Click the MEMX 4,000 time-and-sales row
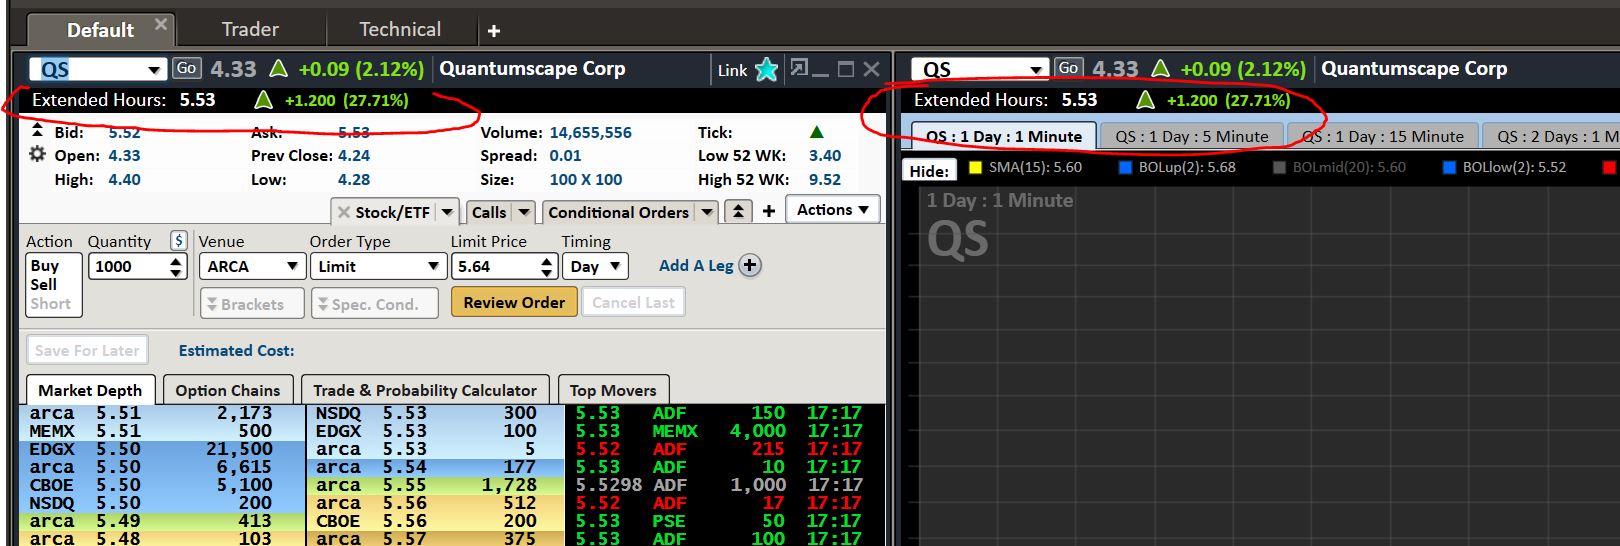Screen dimensions: 1620x546 point(725,431)
